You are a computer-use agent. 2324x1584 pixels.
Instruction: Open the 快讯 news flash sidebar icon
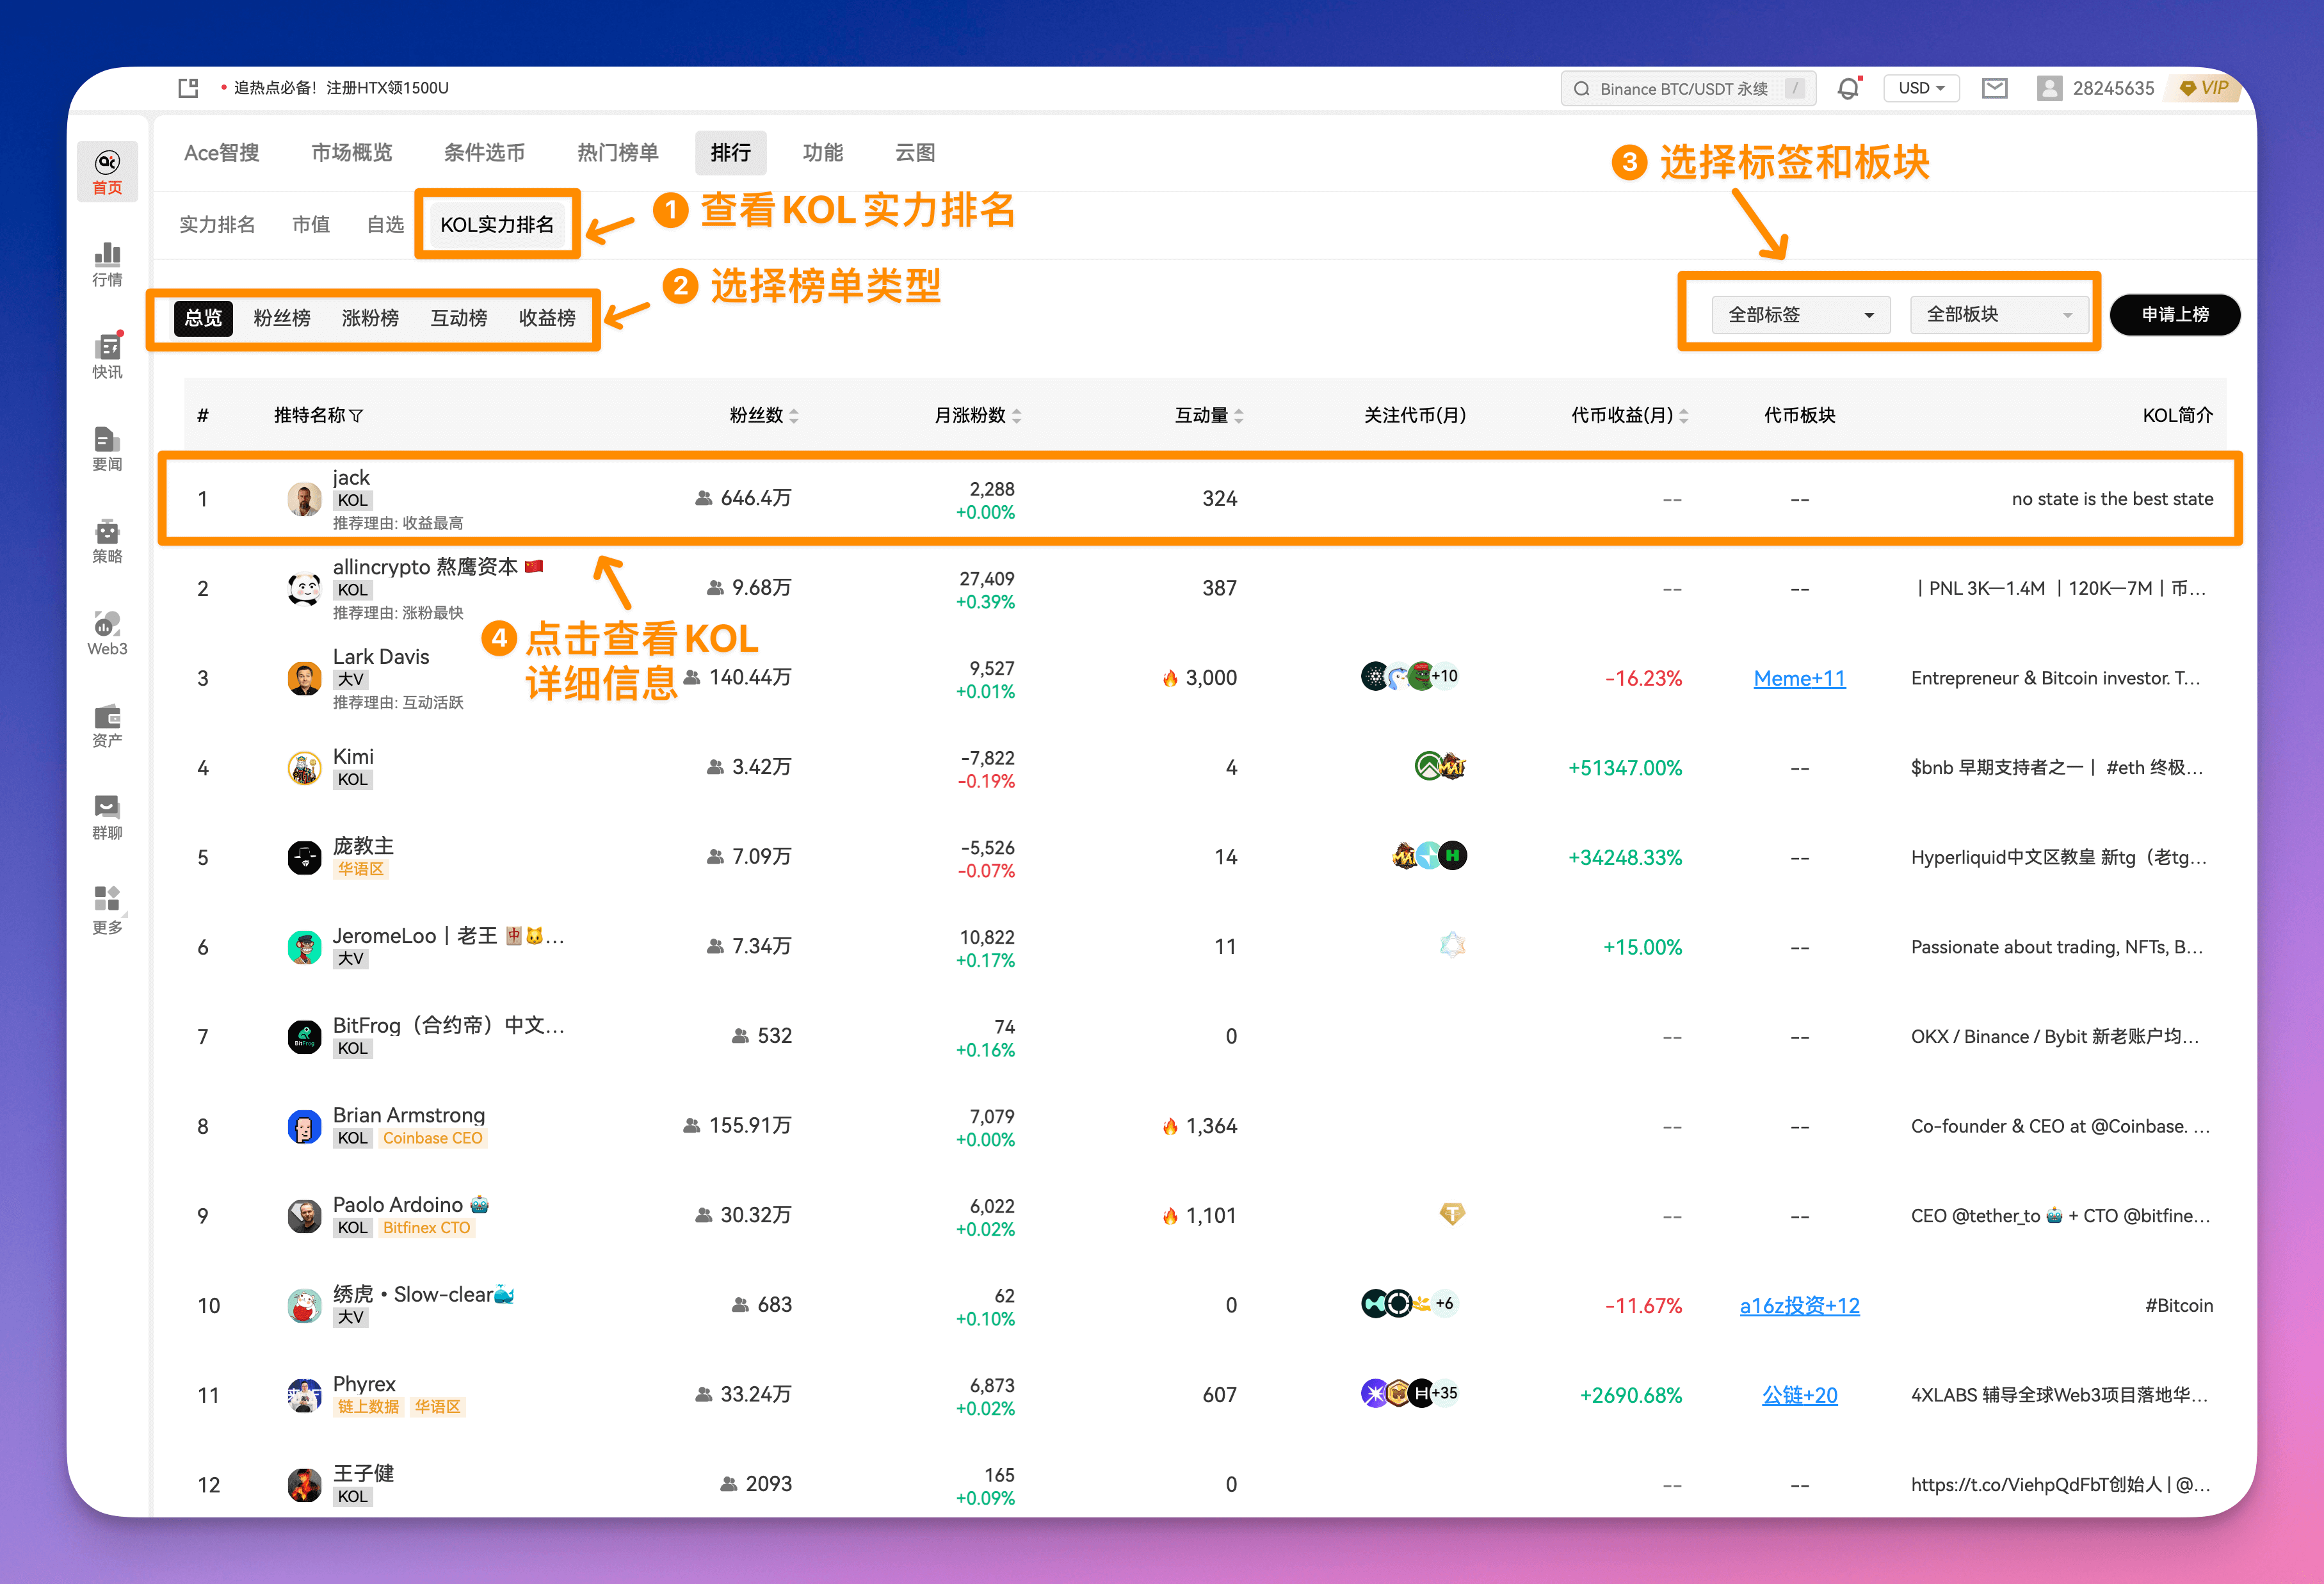pyautogui.click(x=107, y=356)
